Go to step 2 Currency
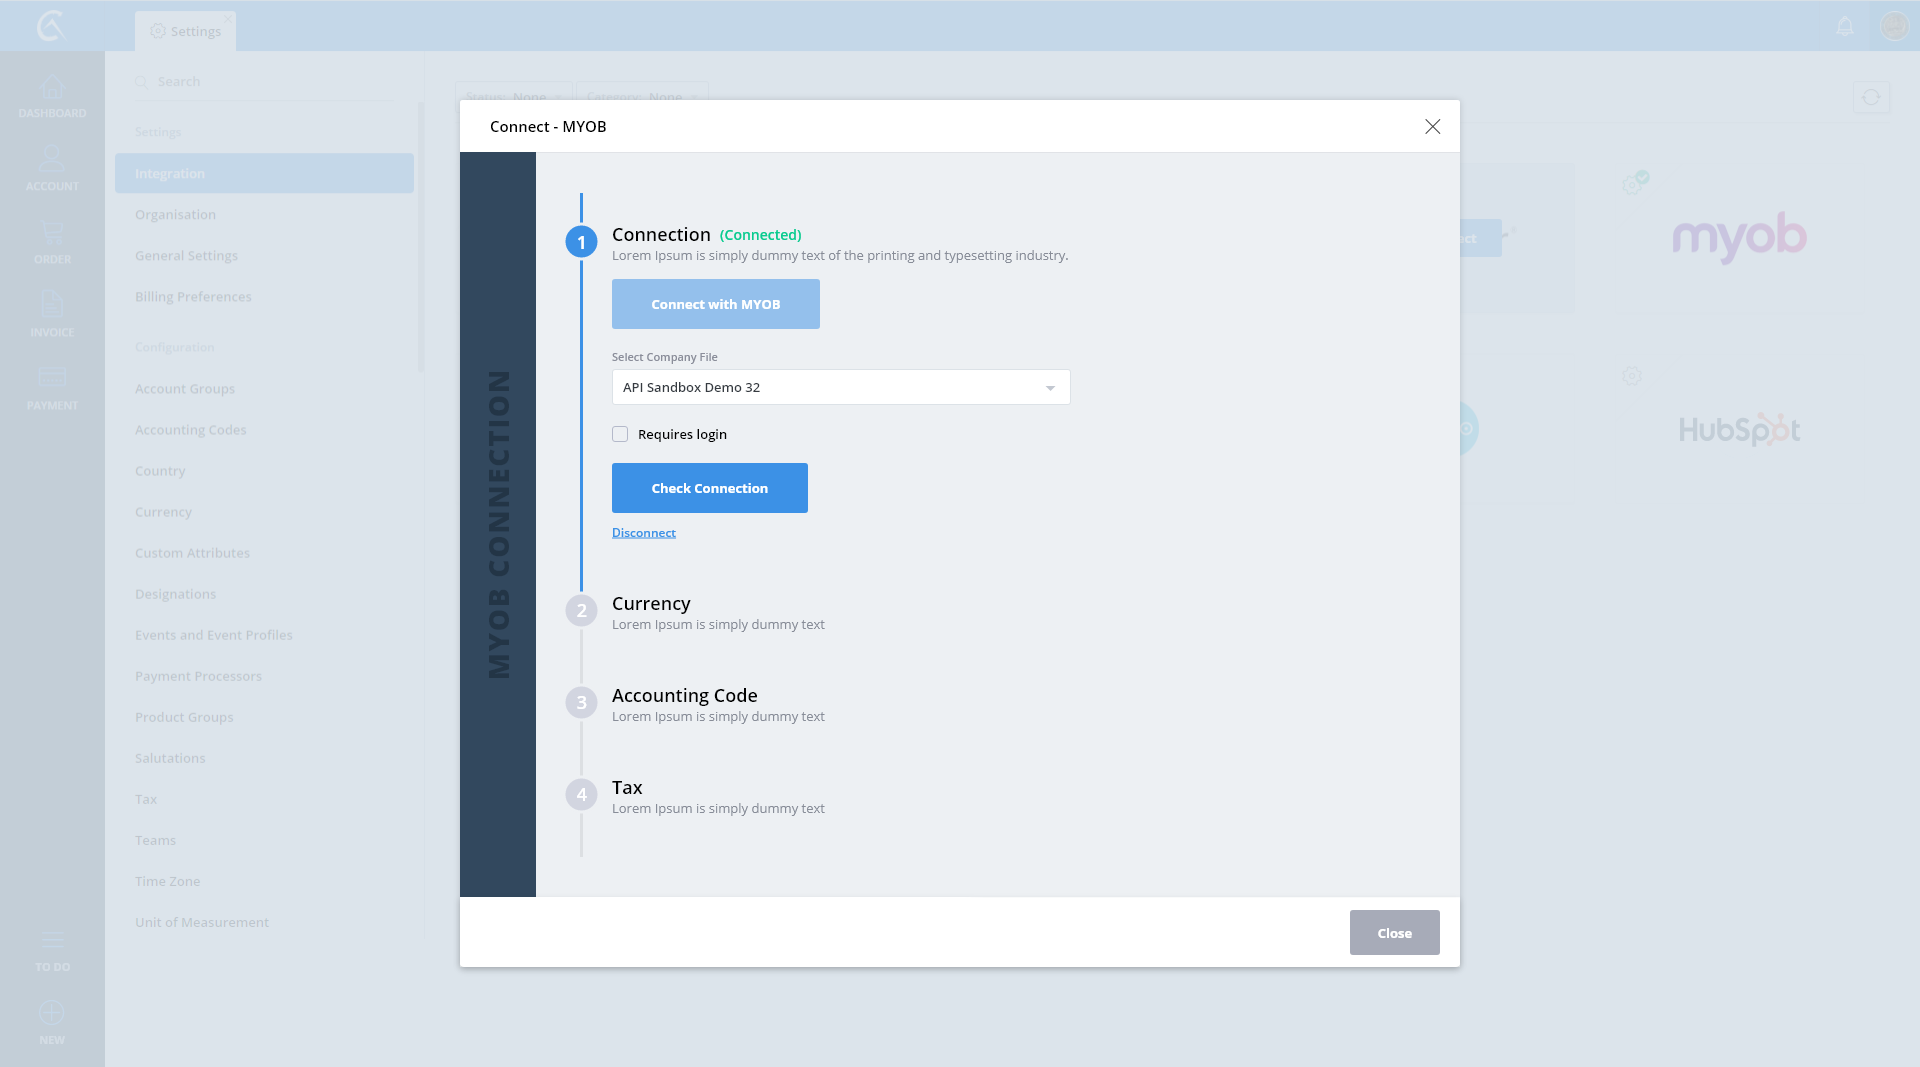Image resolution: width=1920 pixels, height=1067 pixels. [x=650, y=604]
